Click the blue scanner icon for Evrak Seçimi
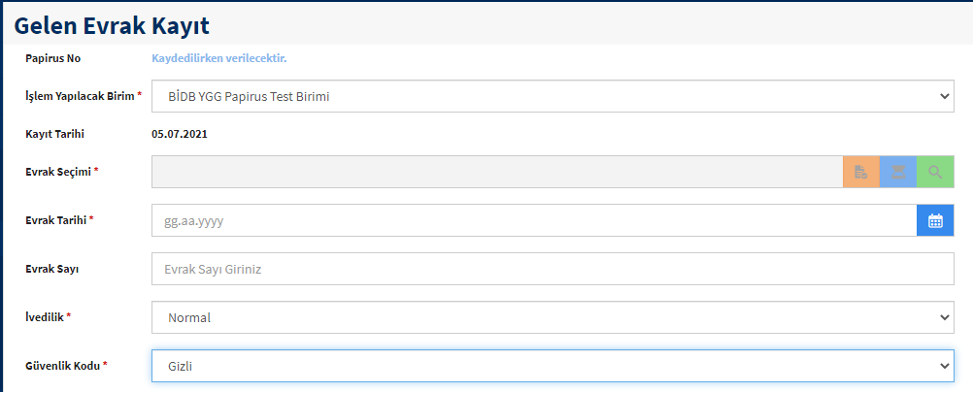Screen dimensions: 974x393 click(898, 172)
